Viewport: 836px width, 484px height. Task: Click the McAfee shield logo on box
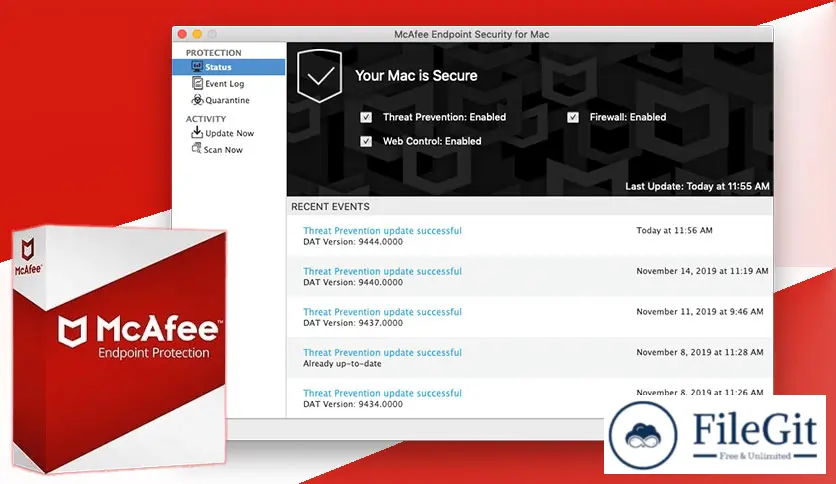(72, 331)
